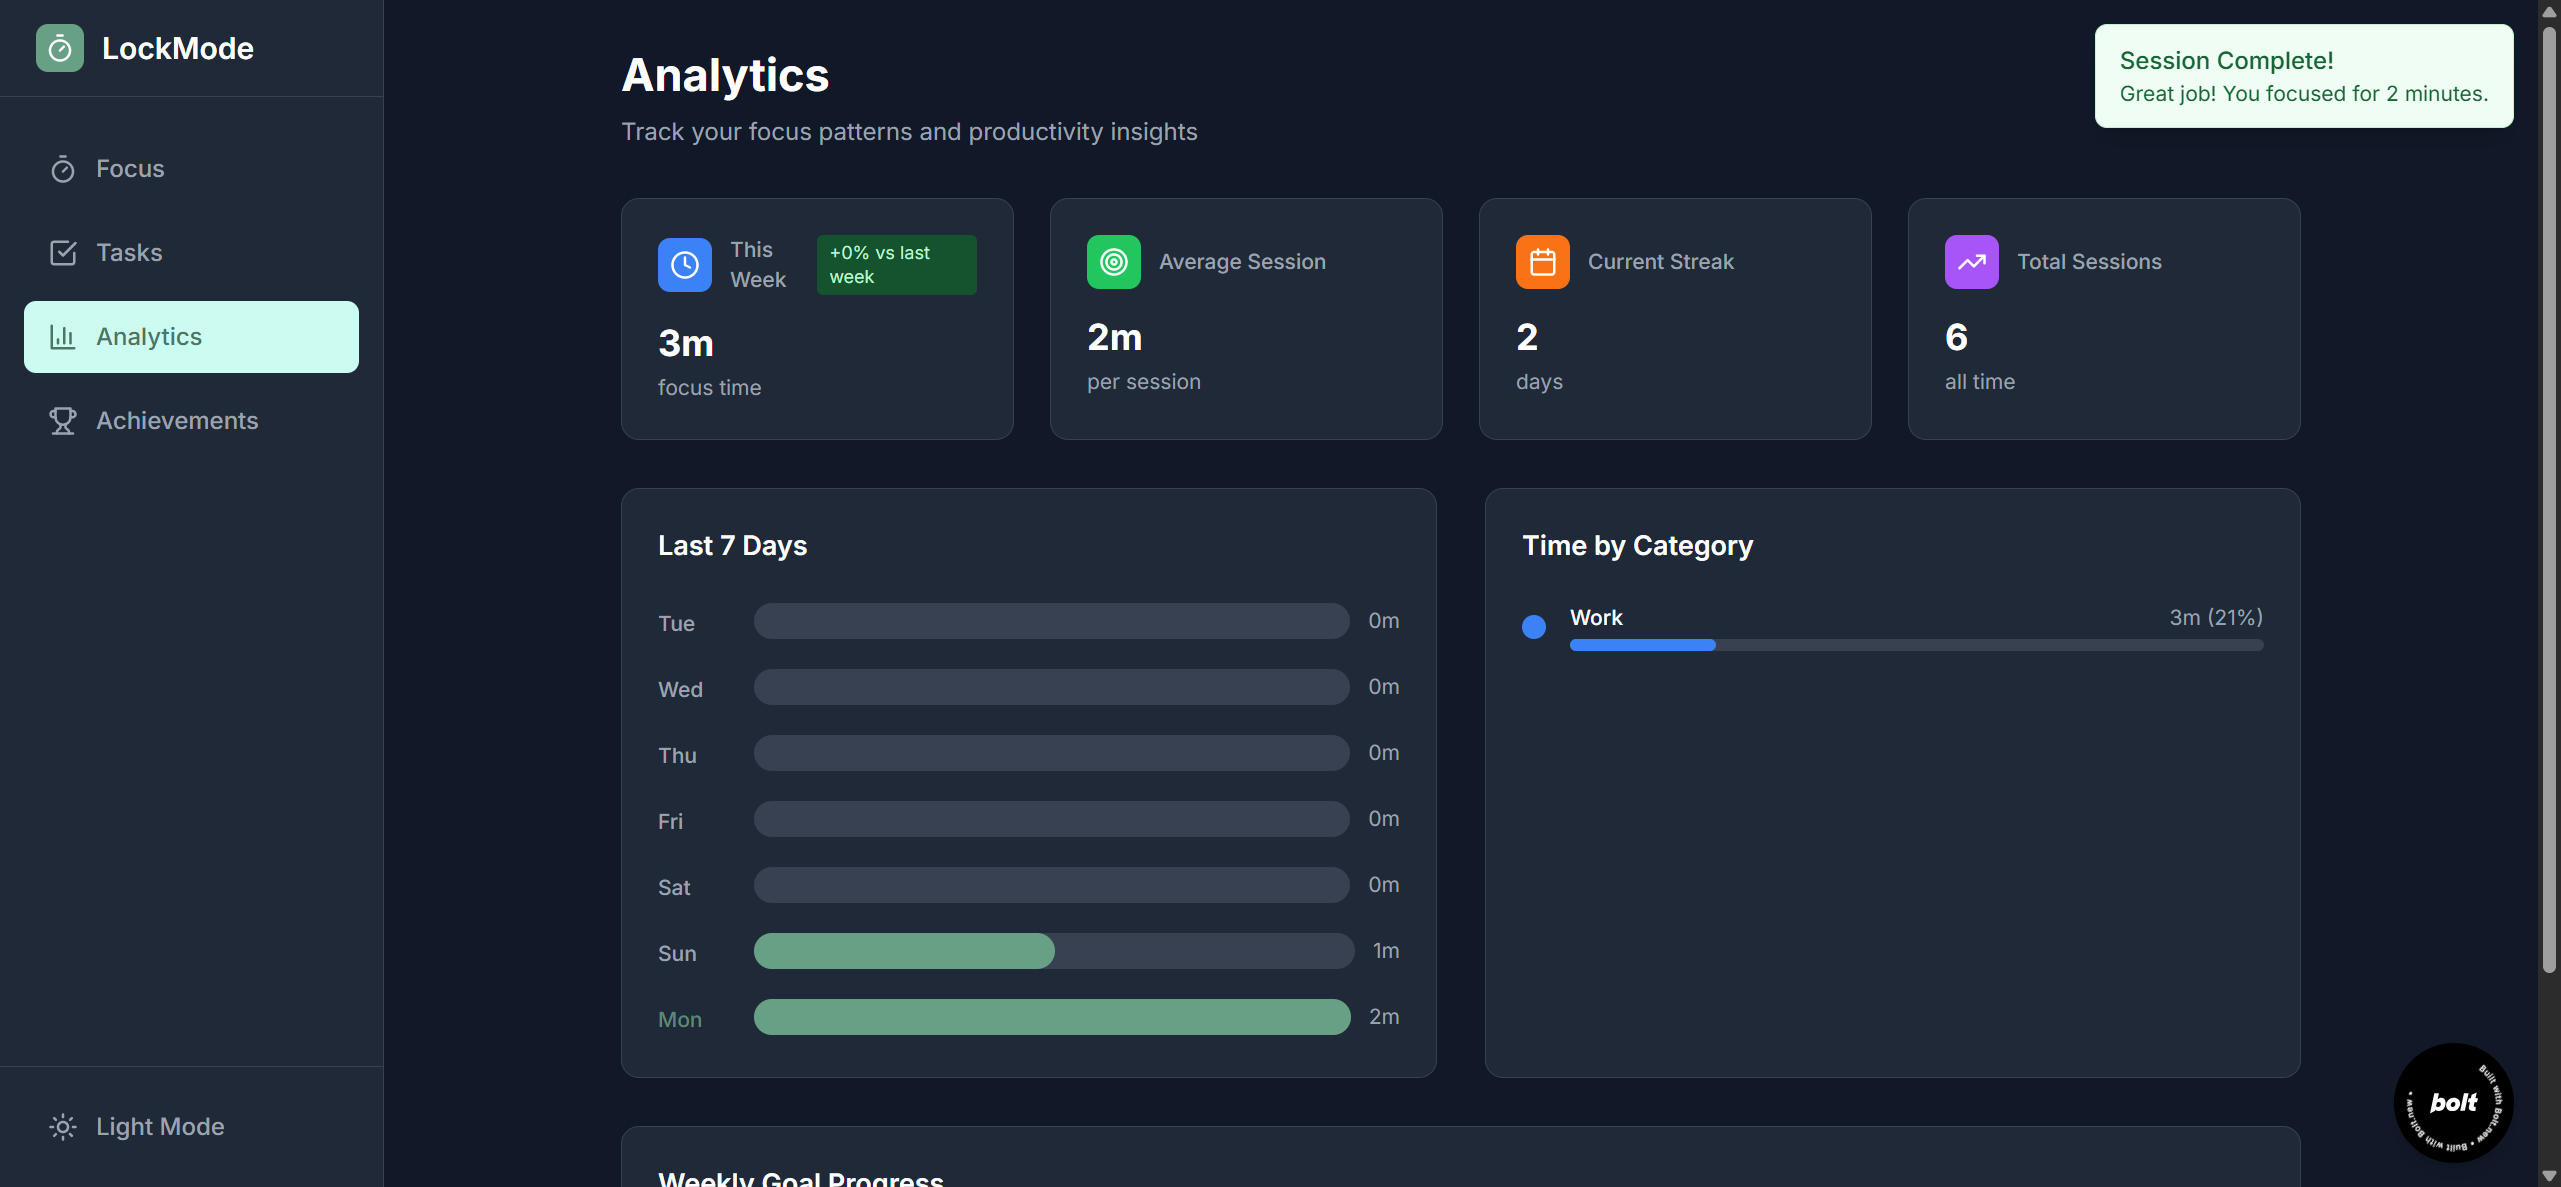The image size is (2561, 1187).
Task: Click the orange calendar icon for Current Streak
Action: coord(1542,262)
